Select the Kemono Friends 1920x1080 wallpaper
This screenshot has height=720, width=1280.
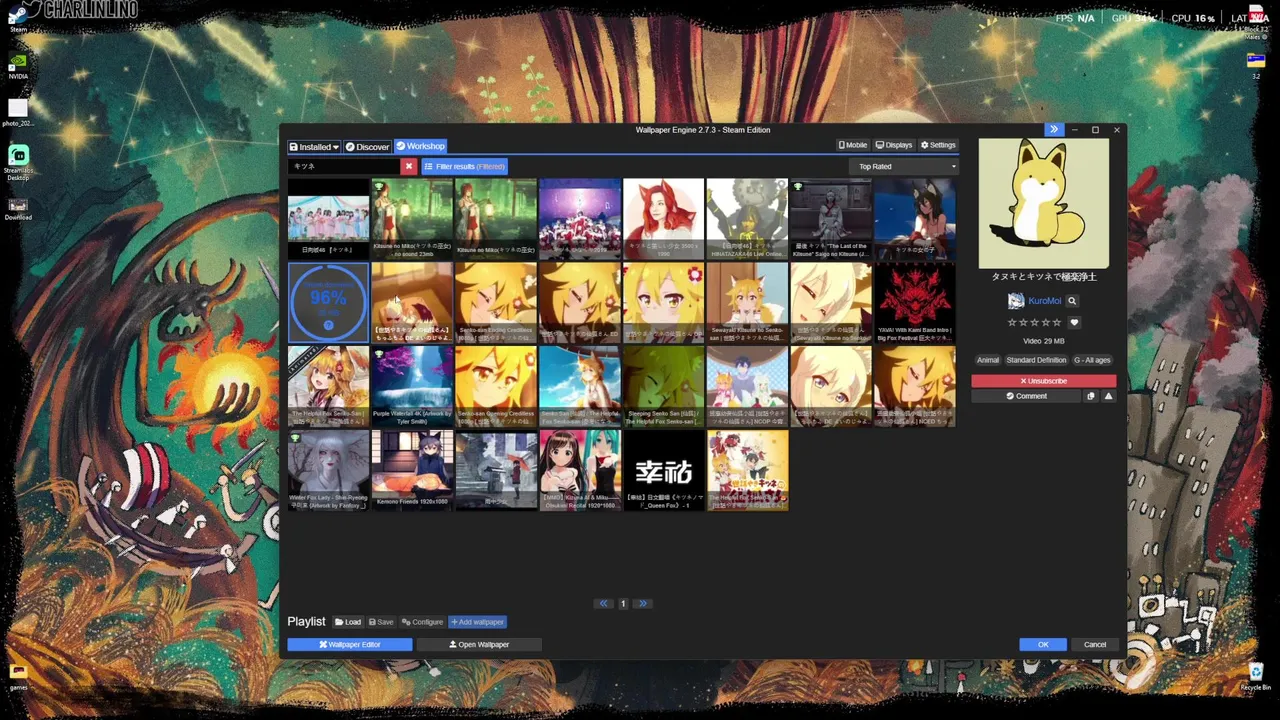412,471
